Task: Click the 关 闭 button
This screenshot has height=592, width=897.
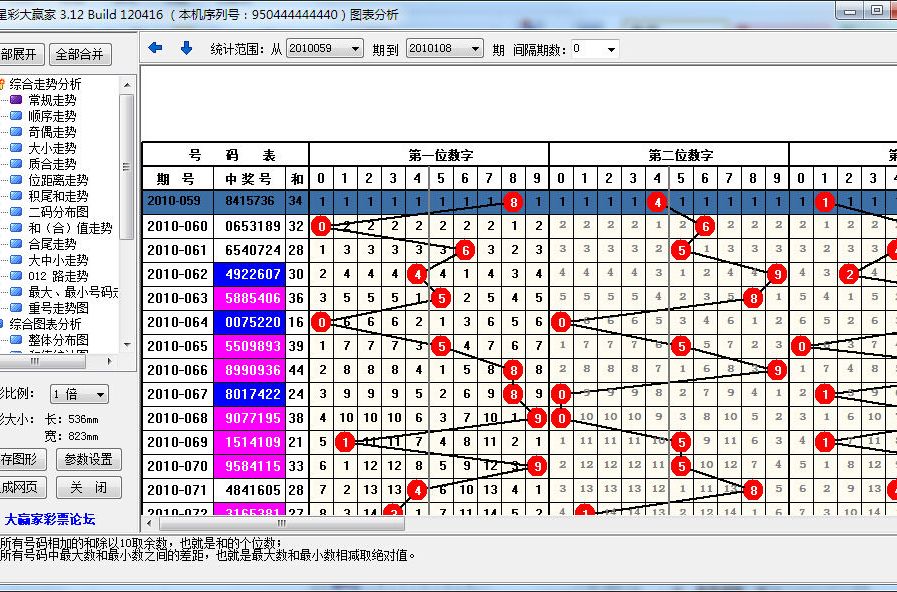Action: click(x=89, y=487)
